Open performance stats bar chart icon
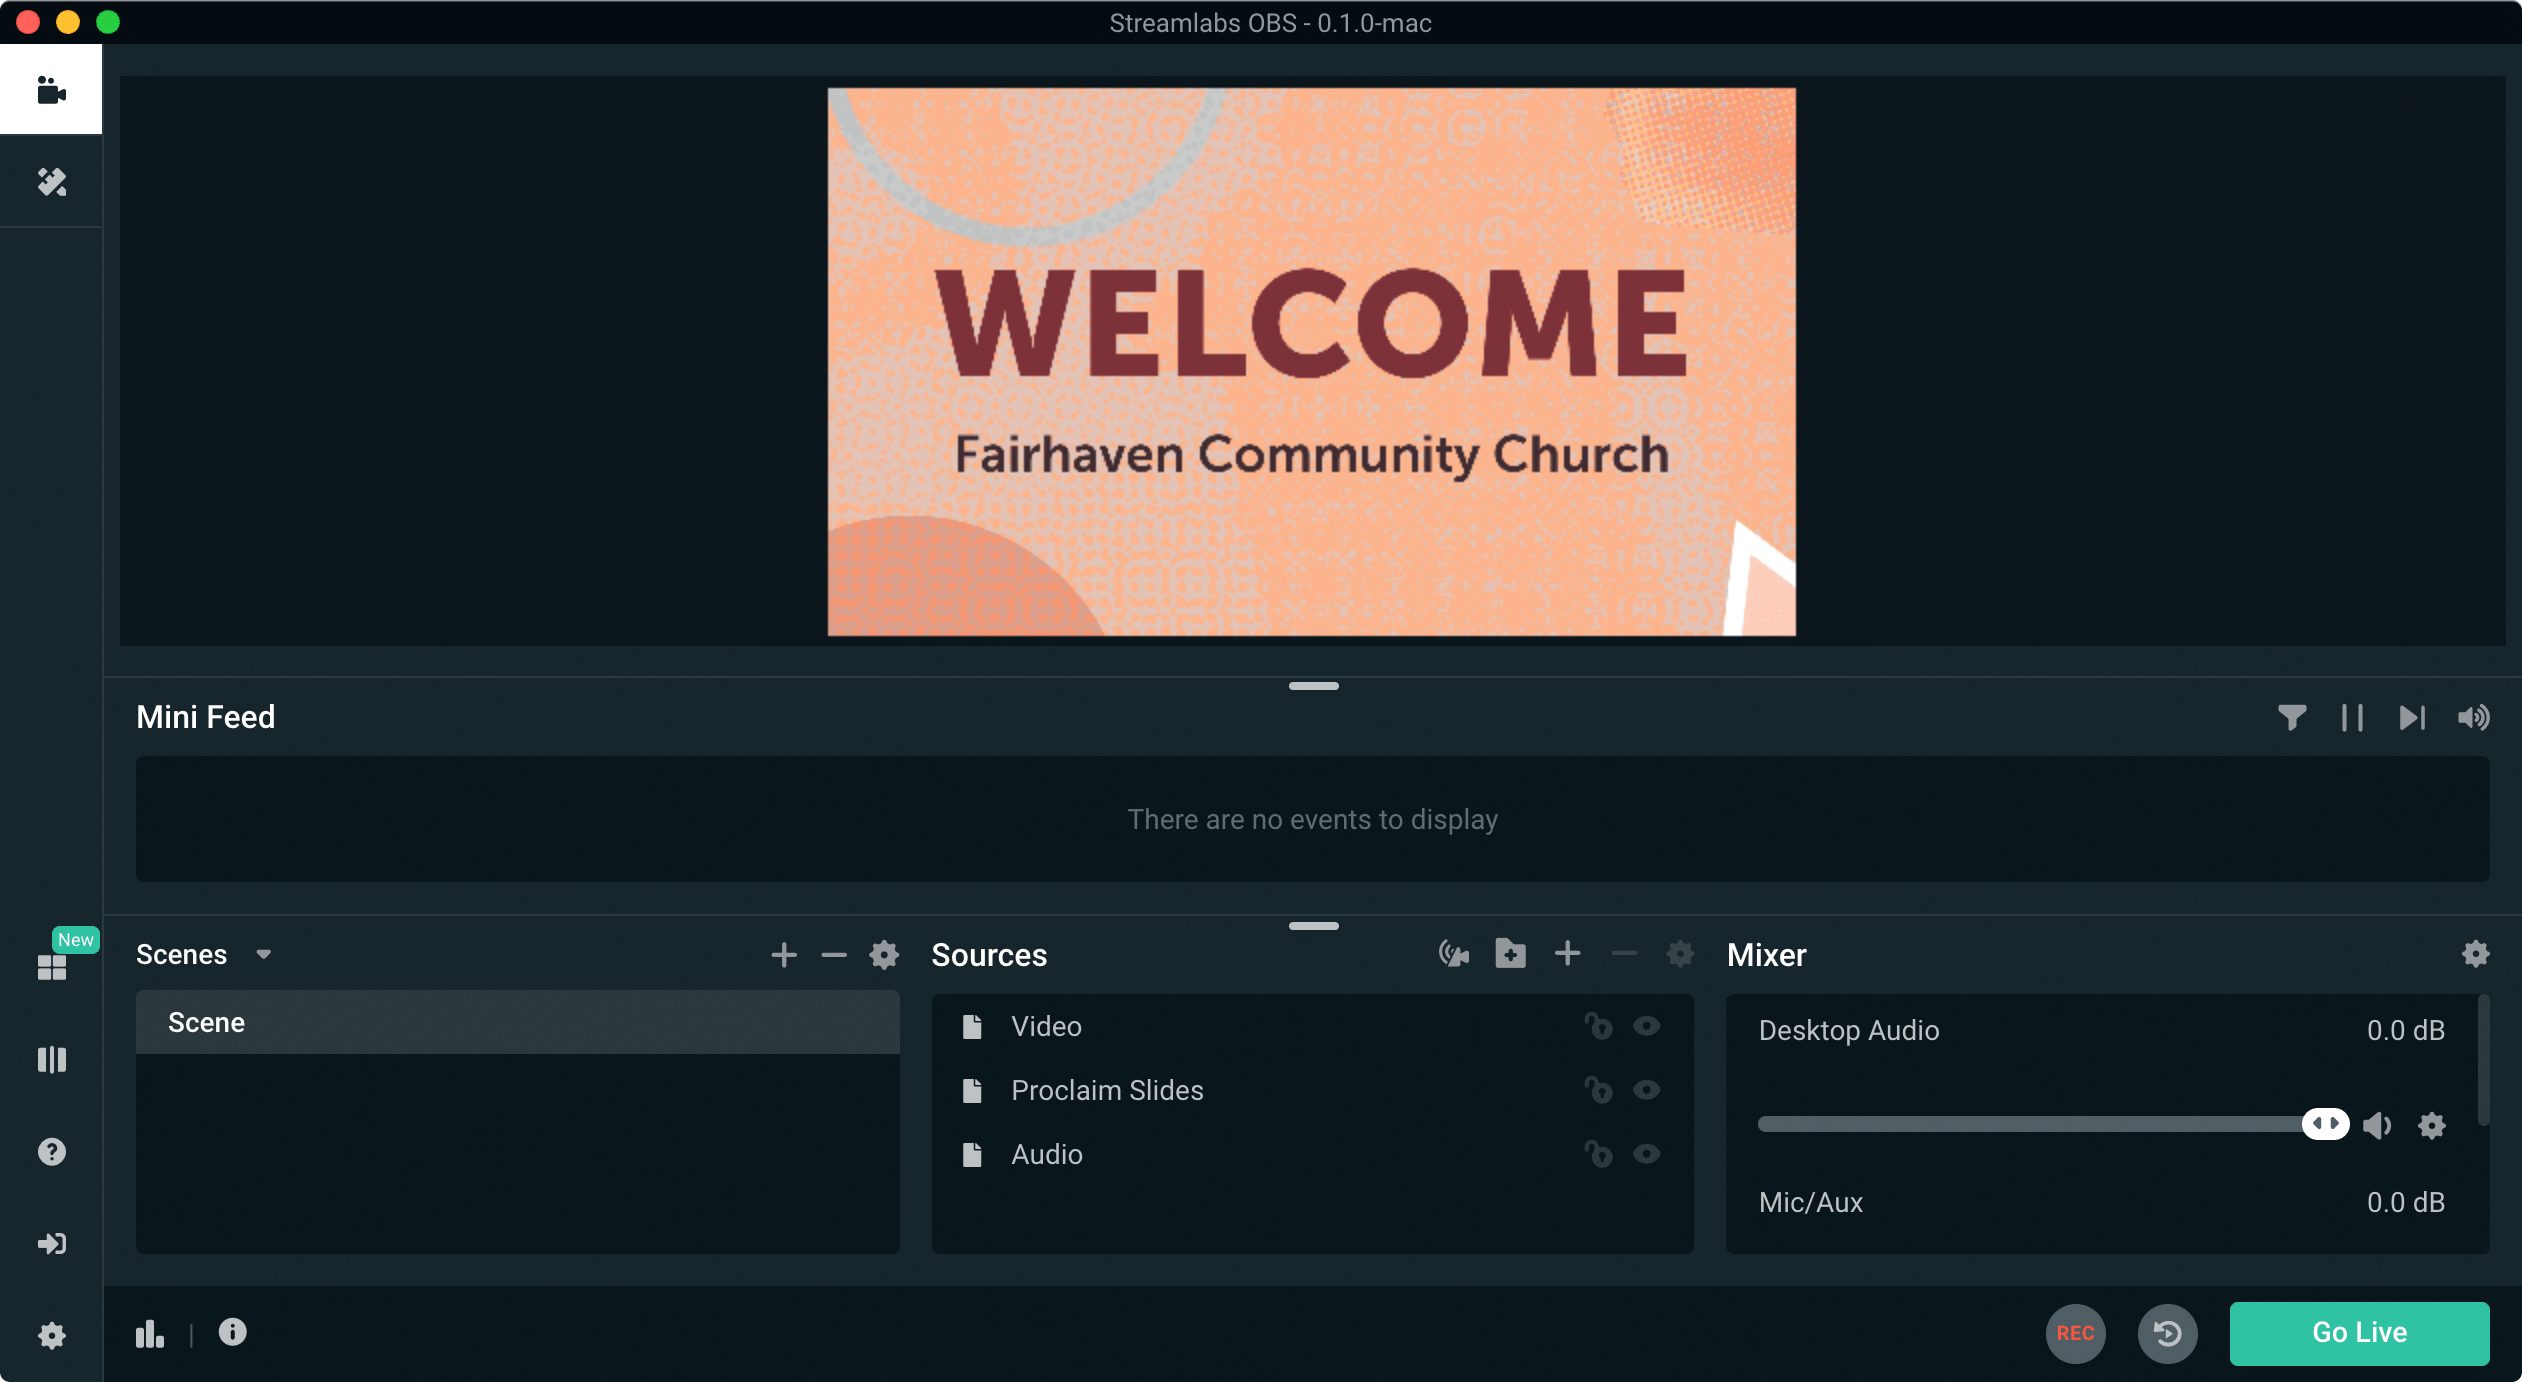 [150, 1333]
